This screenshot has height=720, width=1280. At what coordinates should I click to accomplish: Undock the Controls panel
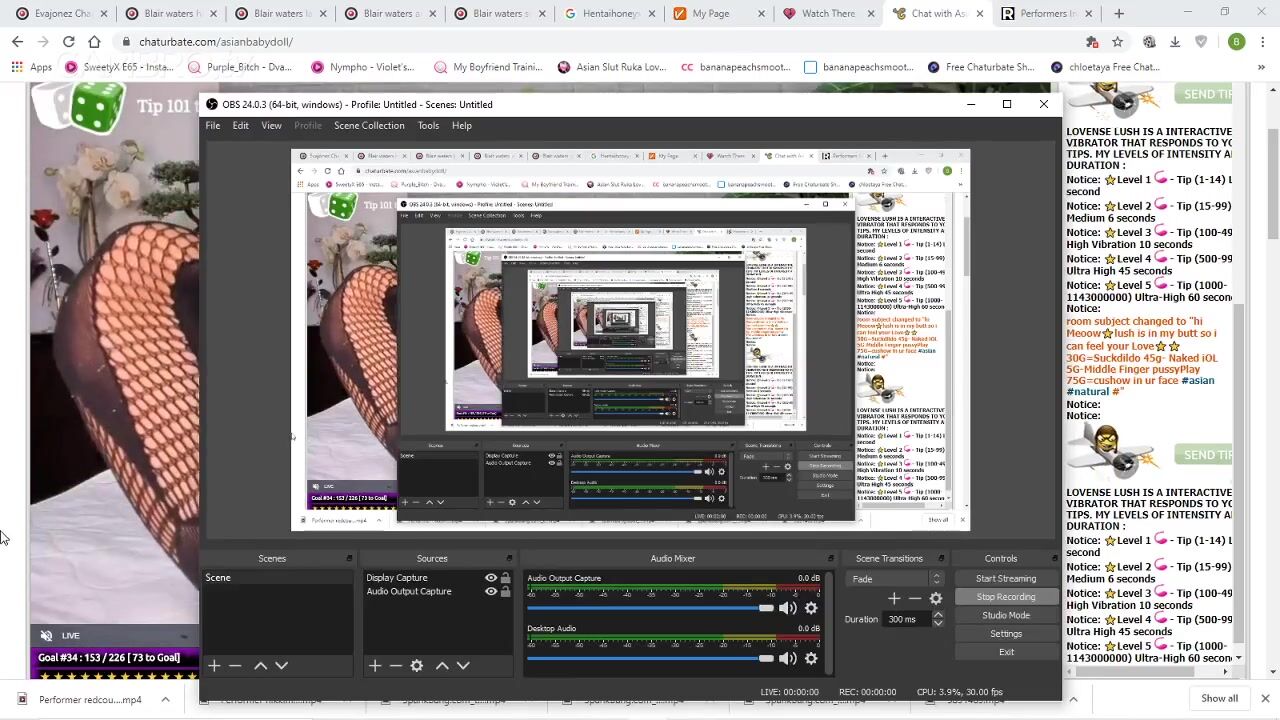click(x=1054, y=558)
